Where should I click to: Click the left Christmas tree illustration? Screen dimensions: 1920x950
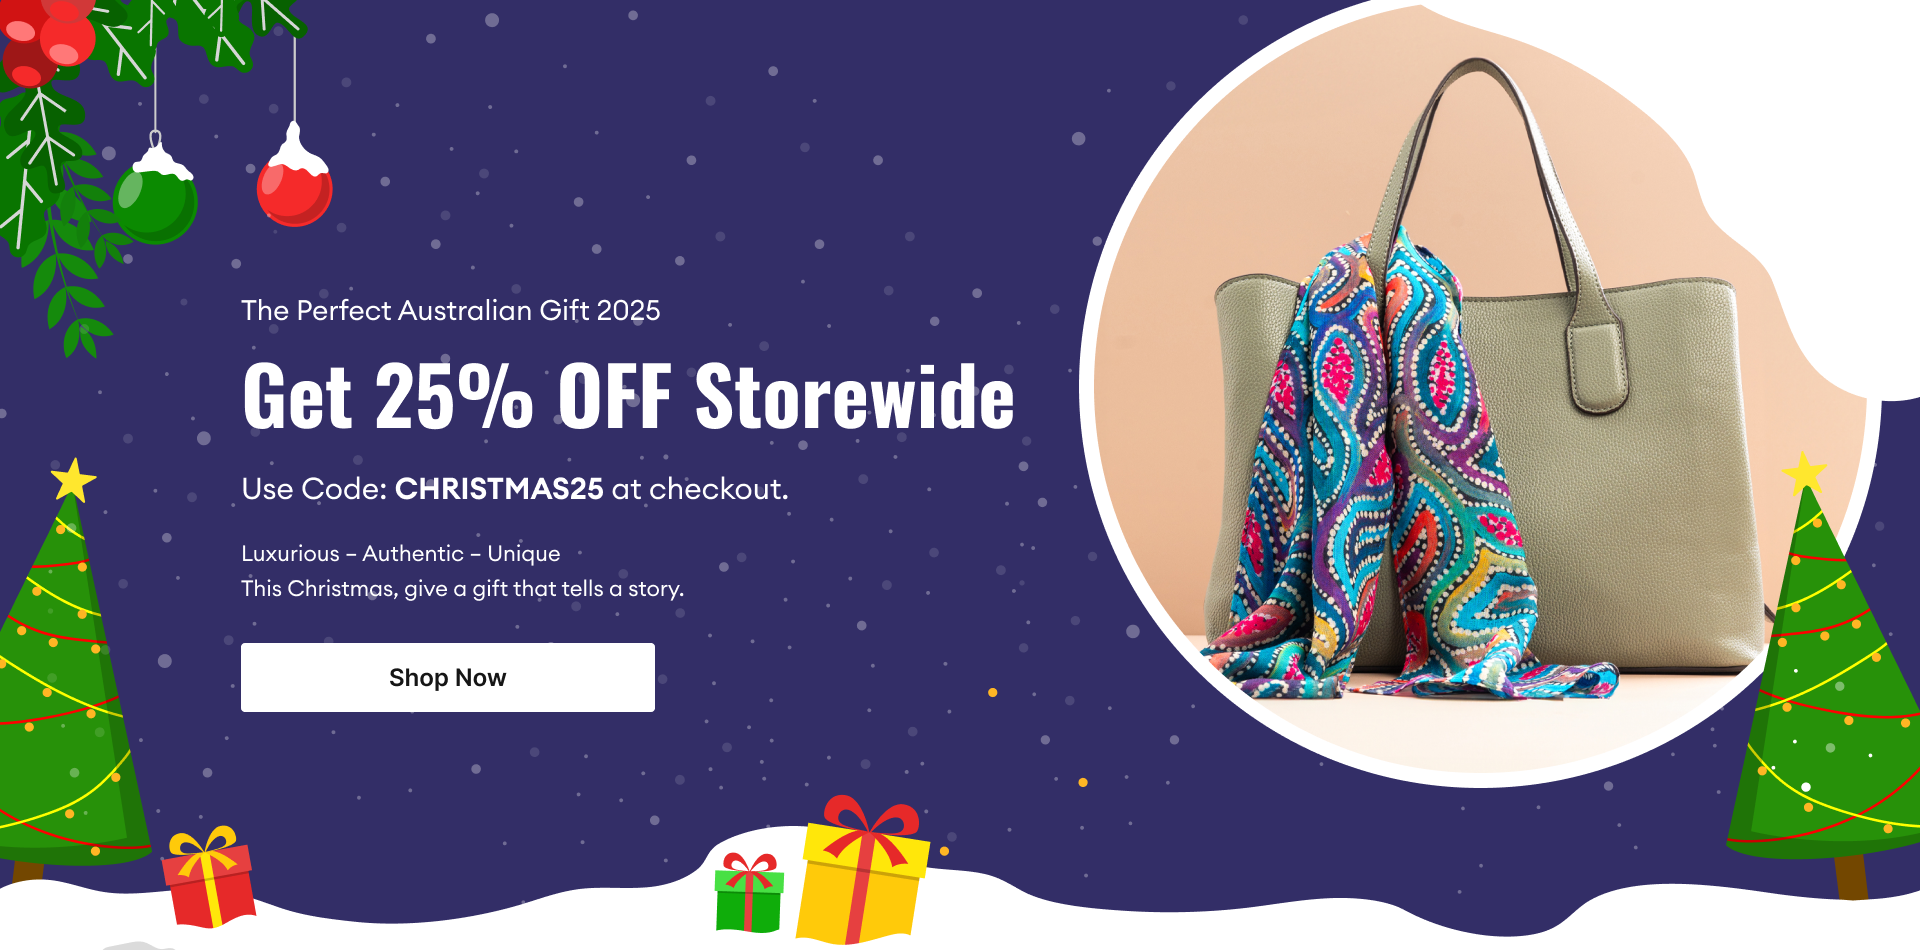(60, 680)
